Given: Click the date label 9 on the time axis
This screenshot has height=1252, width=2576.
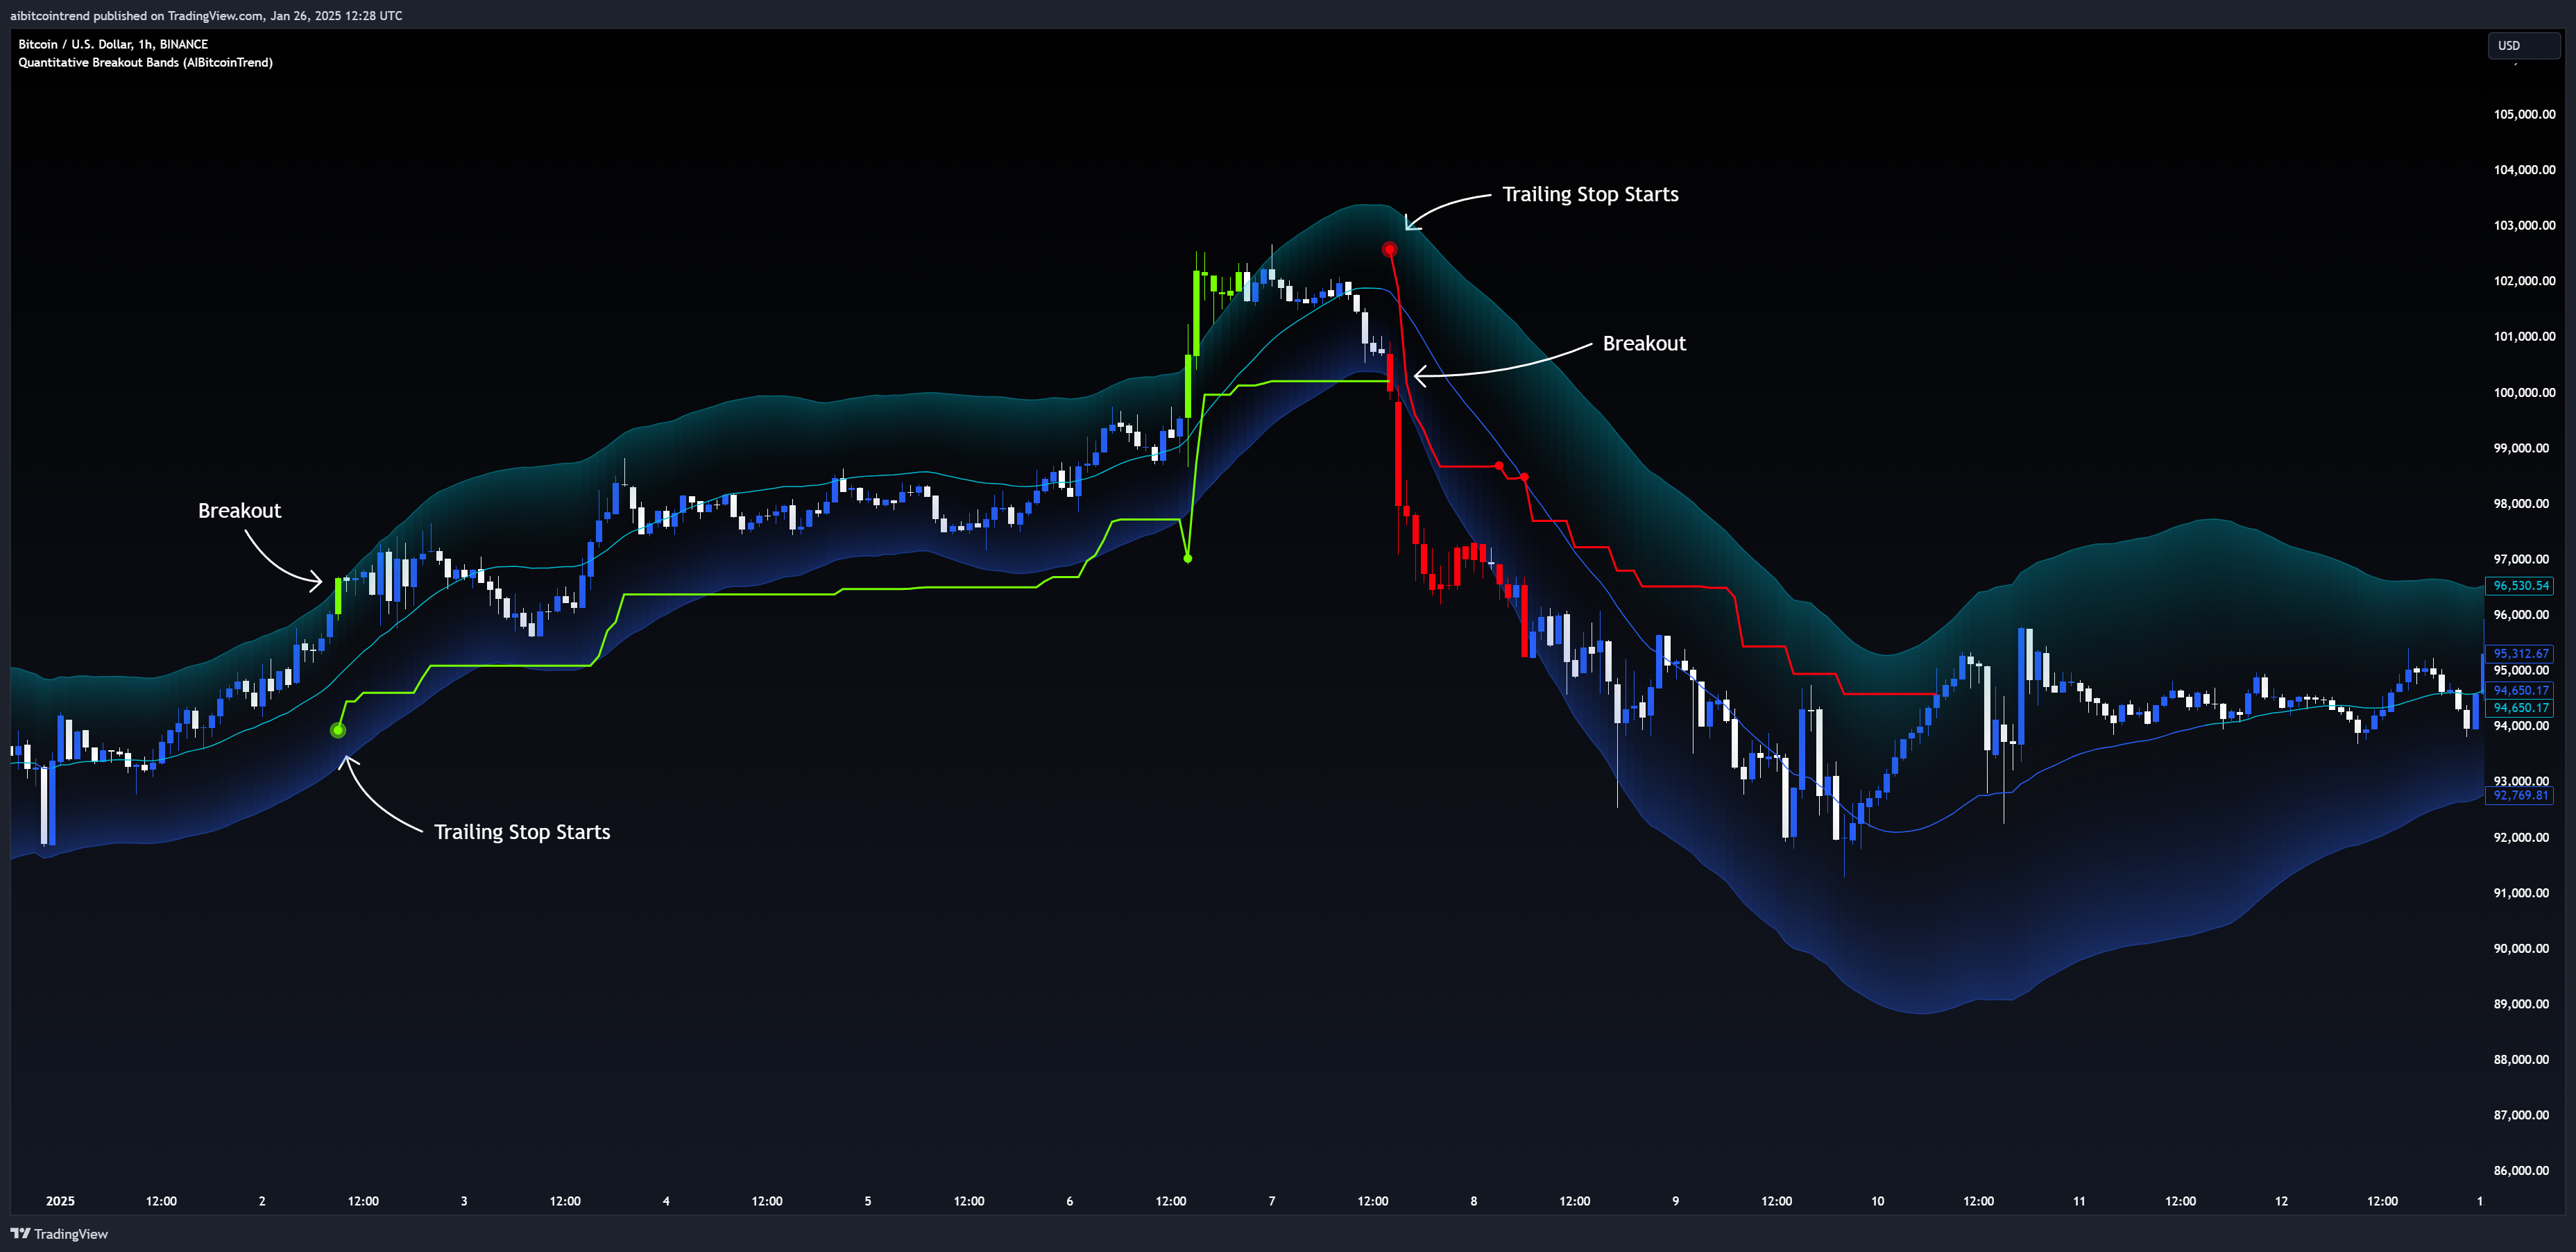Looking at the screenshot, I should [x=1676, y=1201].
